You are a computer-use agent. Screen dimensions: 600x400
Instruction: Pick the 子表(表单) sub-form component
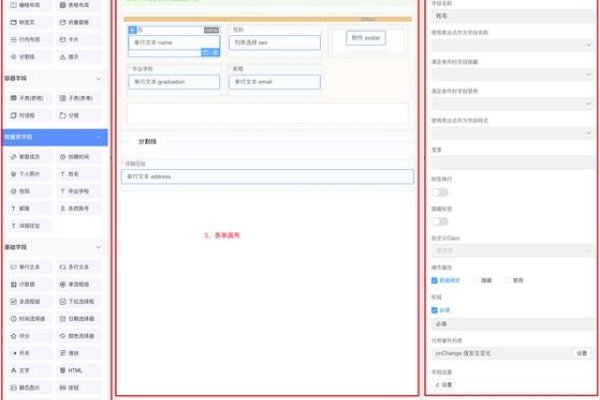click(79, 98)
